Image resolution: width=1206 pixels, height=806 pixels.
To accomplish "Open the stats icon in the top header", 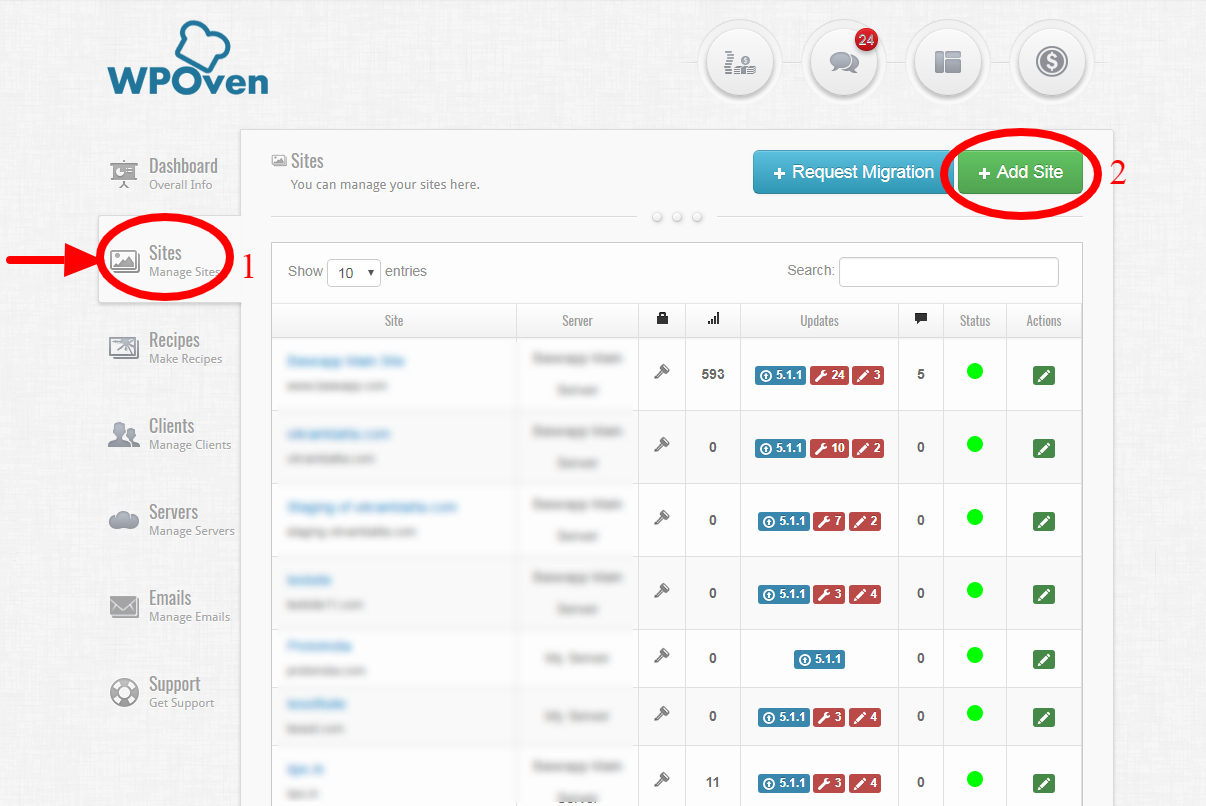I will [740, 62].
